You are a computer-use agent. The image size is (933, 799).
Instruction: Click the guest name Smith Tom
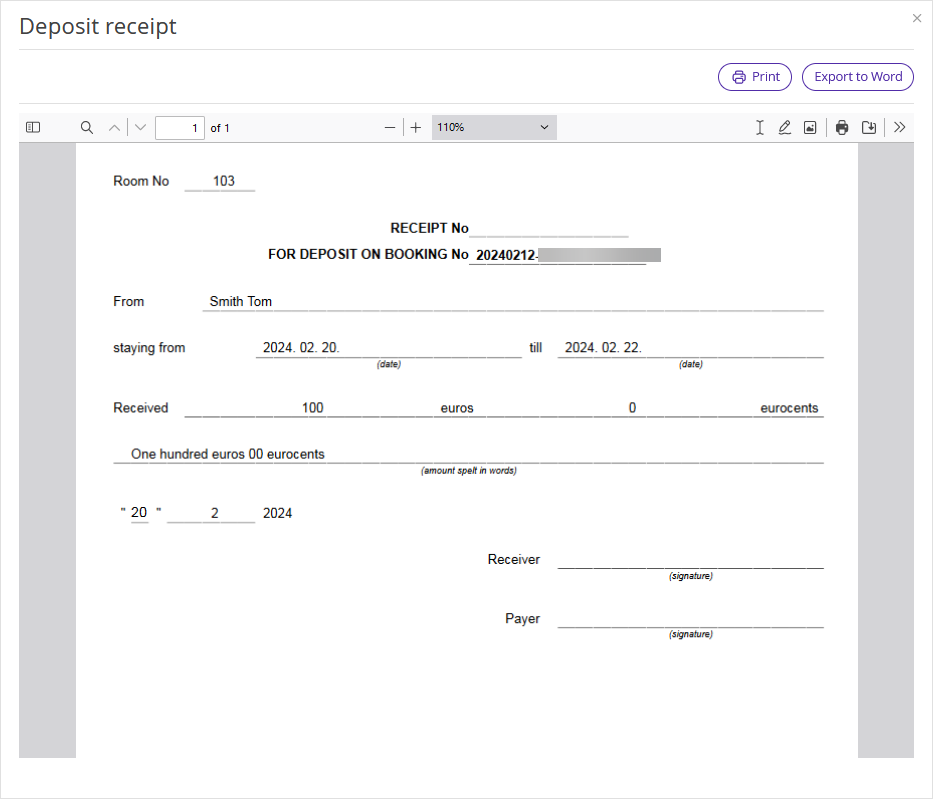[240, 302]
